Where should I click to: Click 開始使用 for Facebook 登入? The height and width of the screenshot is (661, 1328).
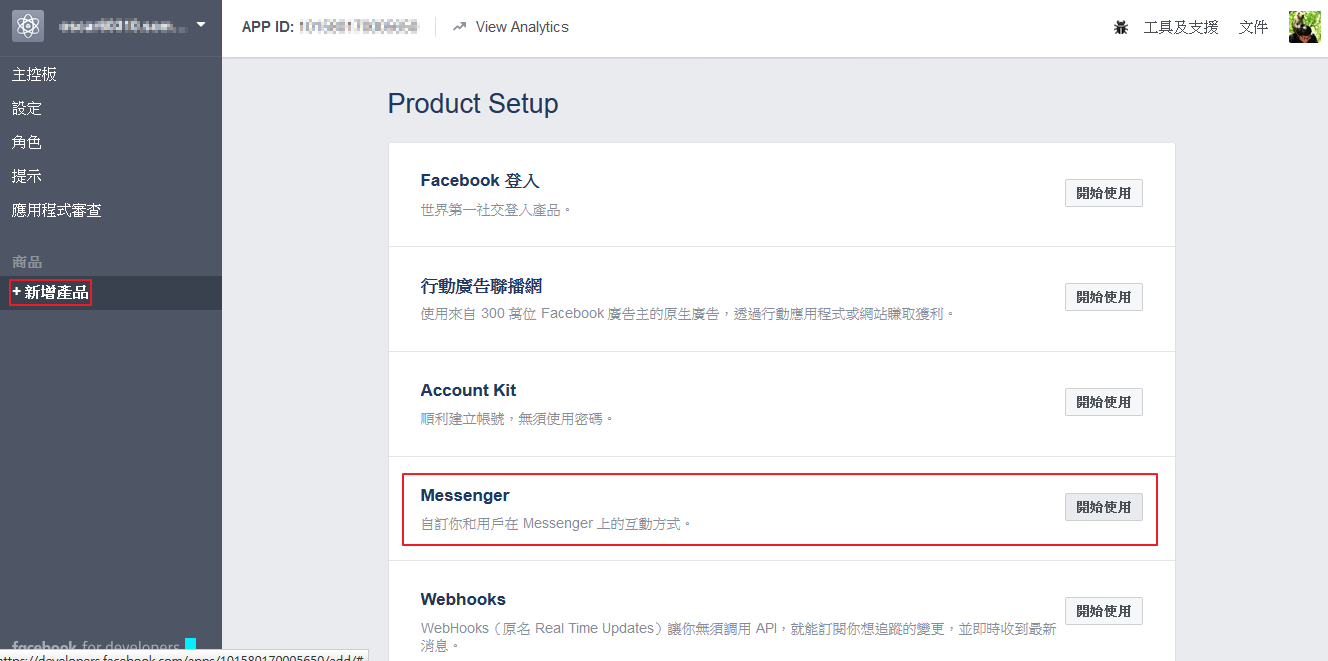[x=1103, y=193]
